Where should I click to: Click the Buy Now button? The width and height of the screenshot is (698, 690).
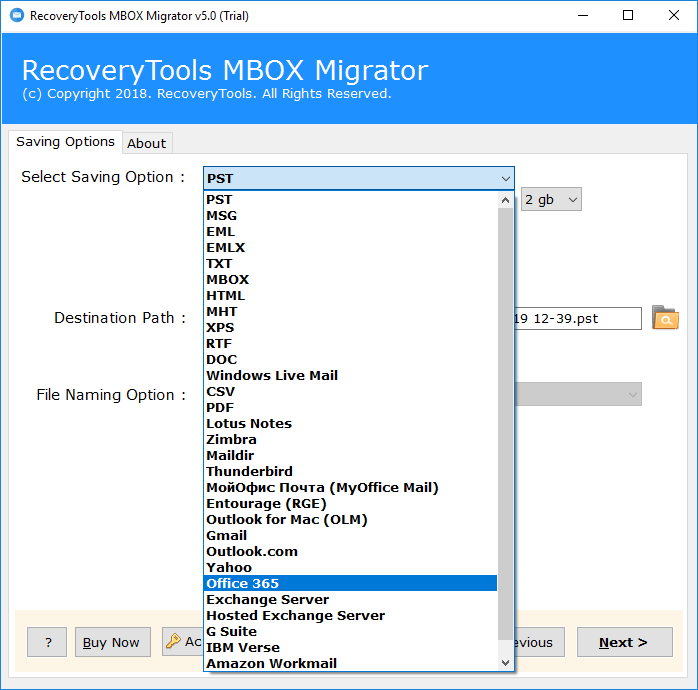tap(113, 642)
